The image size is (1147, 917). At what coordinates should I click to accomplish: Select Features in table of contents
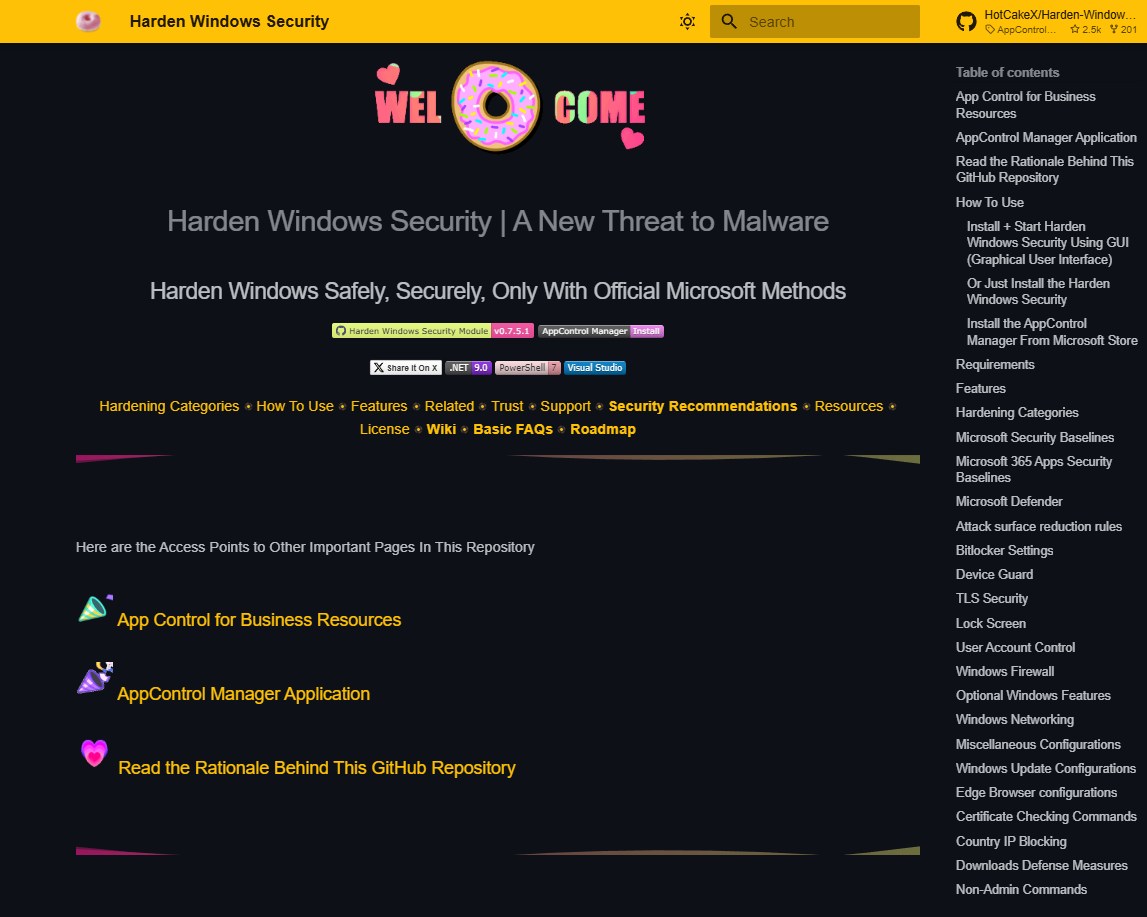click(980, 388)
